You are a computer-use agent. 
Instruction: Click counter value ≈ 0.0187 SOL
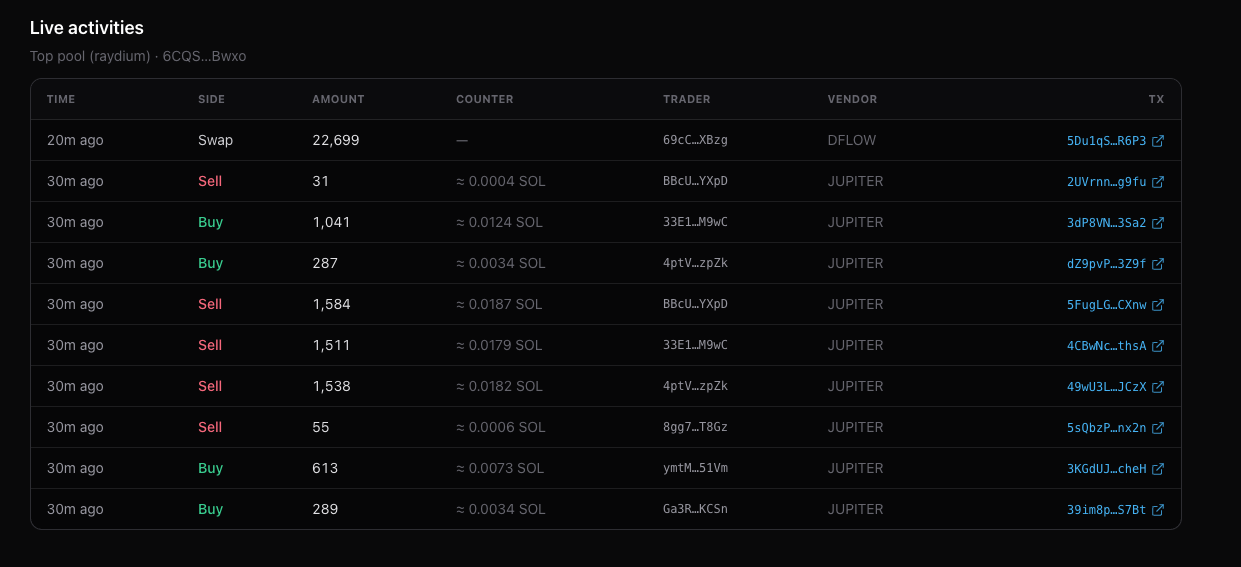click(499, 304)
